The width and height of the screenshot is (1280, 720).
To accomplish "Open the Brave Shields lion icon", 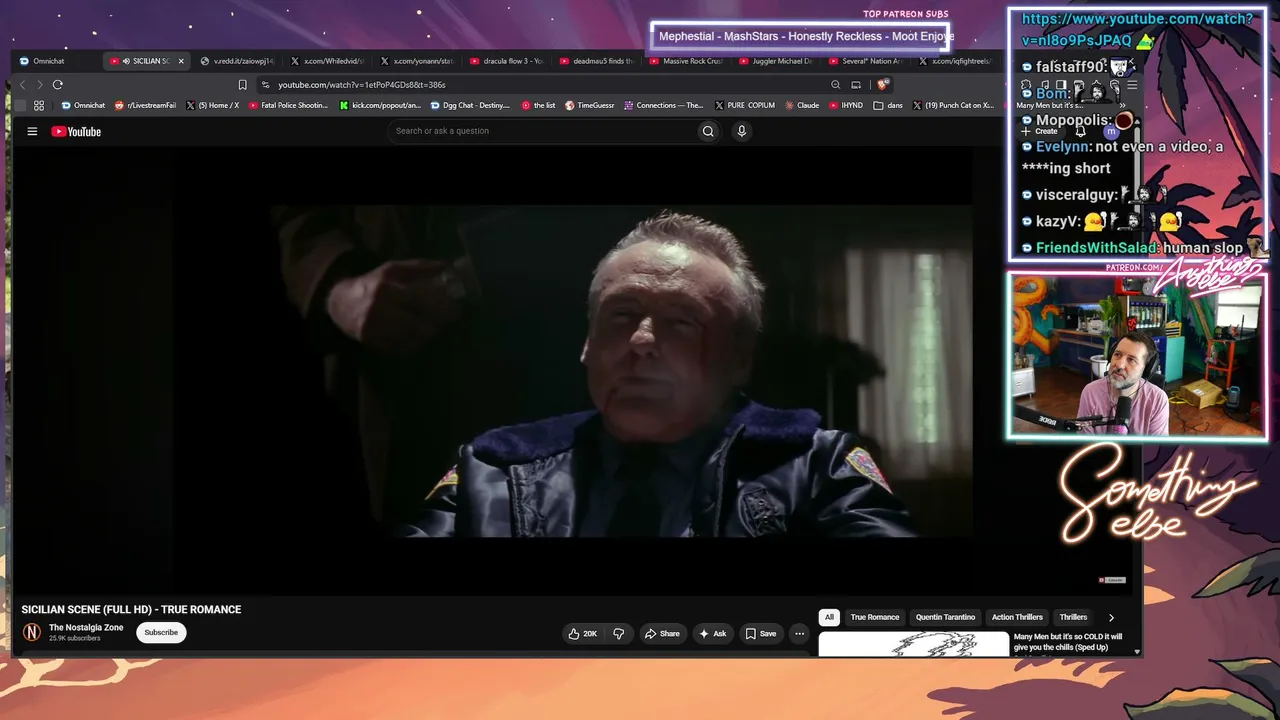I will coord(881,85).
